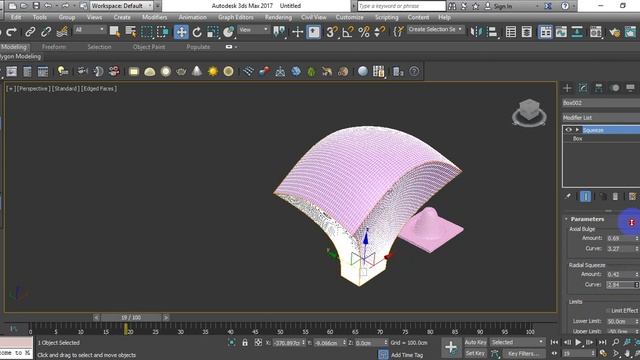
Task: Click the Mirror tool icon
Action: click(x=476, y=32)
